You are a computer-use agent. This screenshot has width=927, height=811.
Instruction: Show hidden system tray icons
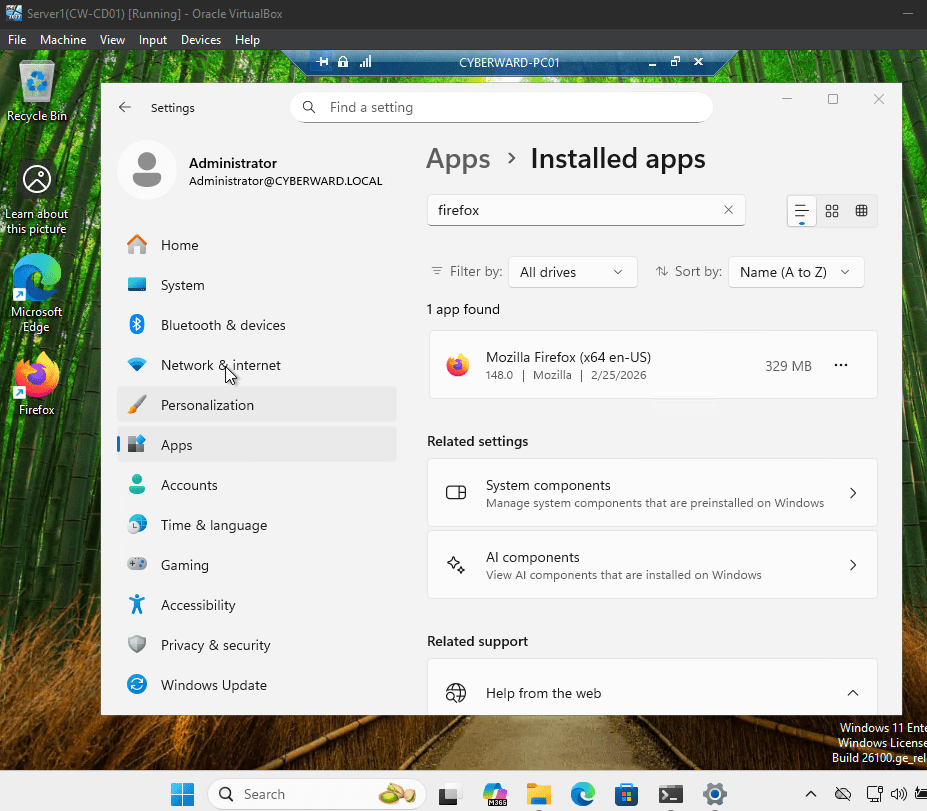811,794
